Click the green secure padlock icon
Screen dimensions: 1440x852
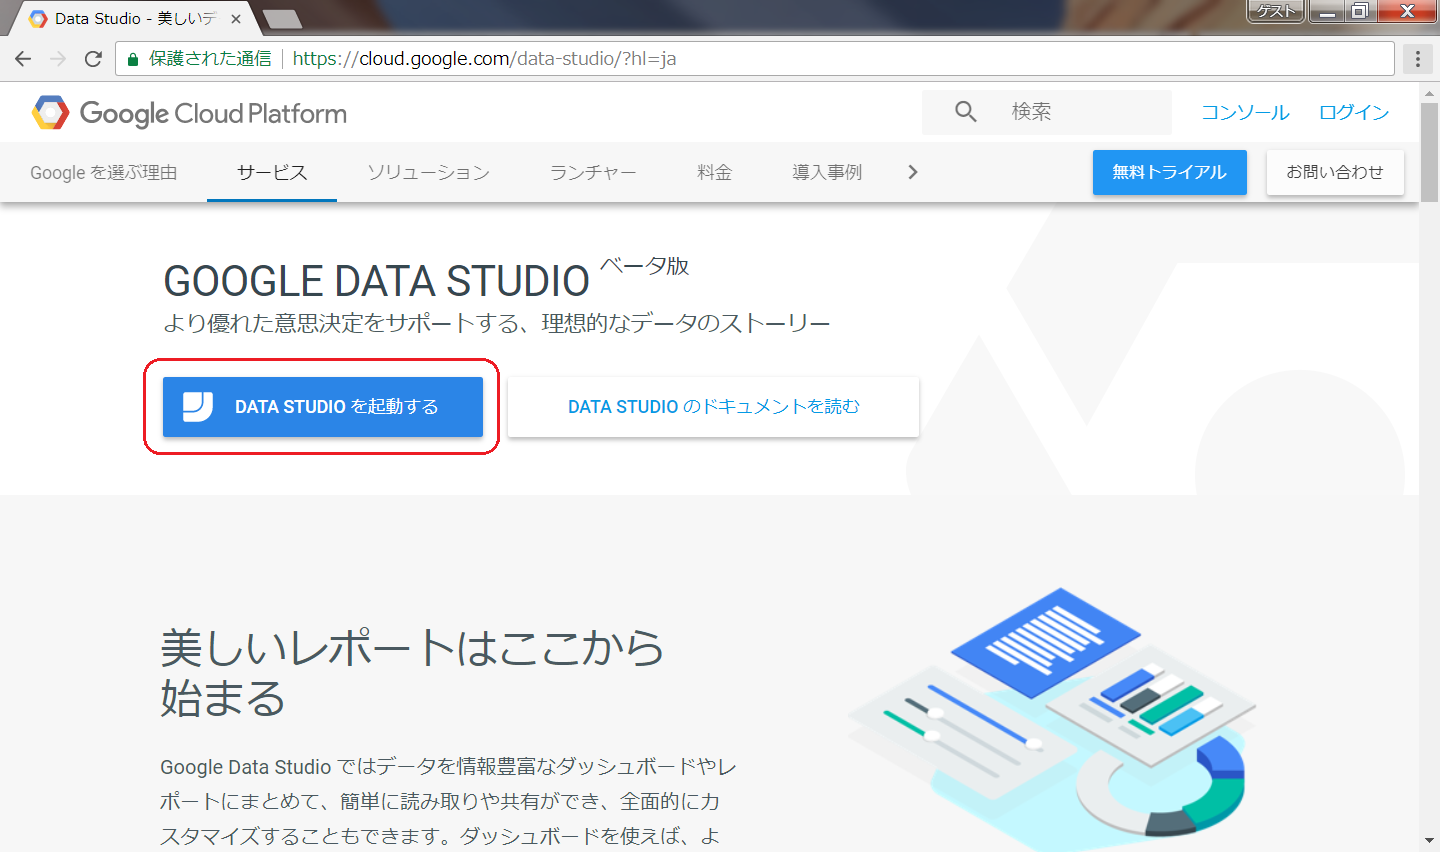click(x=132, y=59)
